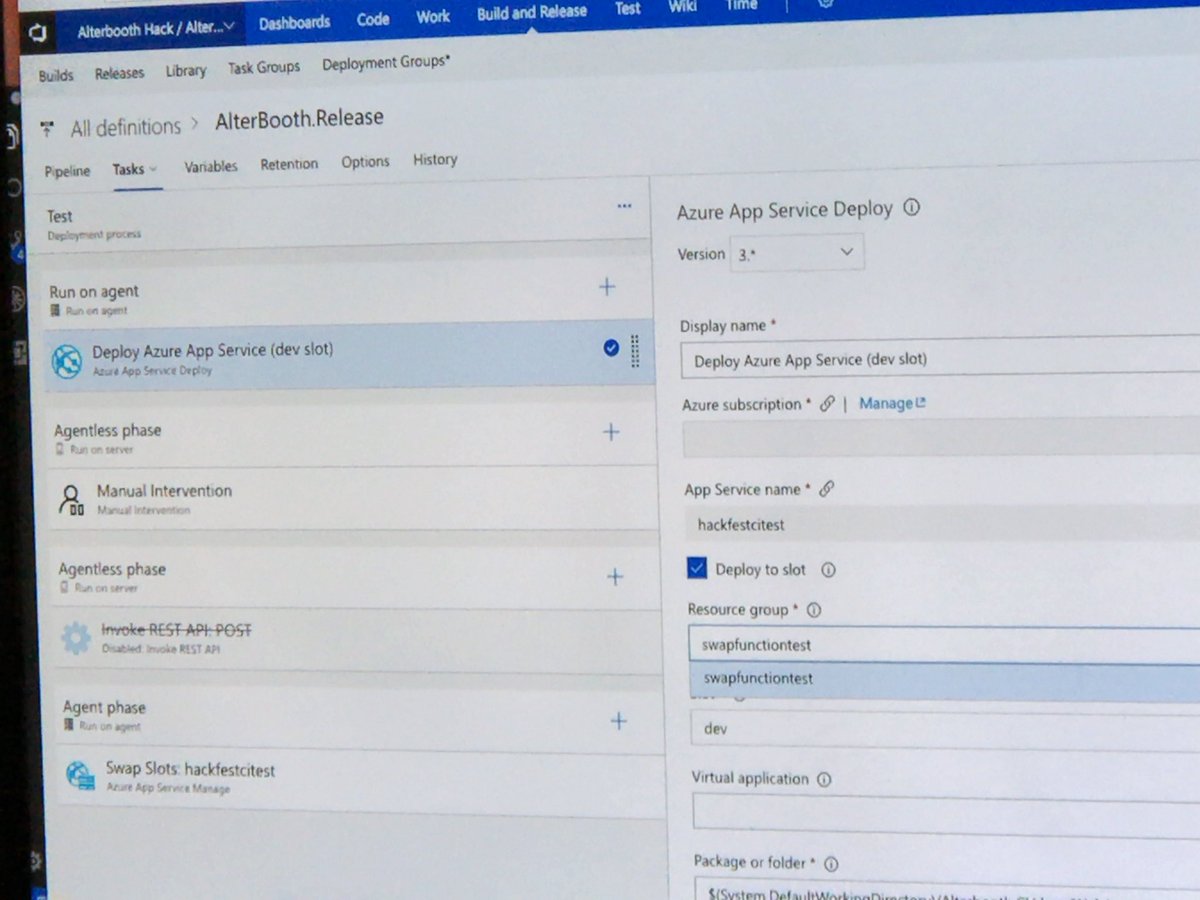The height and width of the screenshot is (900, 1200).
Task: Click the VSTS logo icon
Action: [37, 34]
